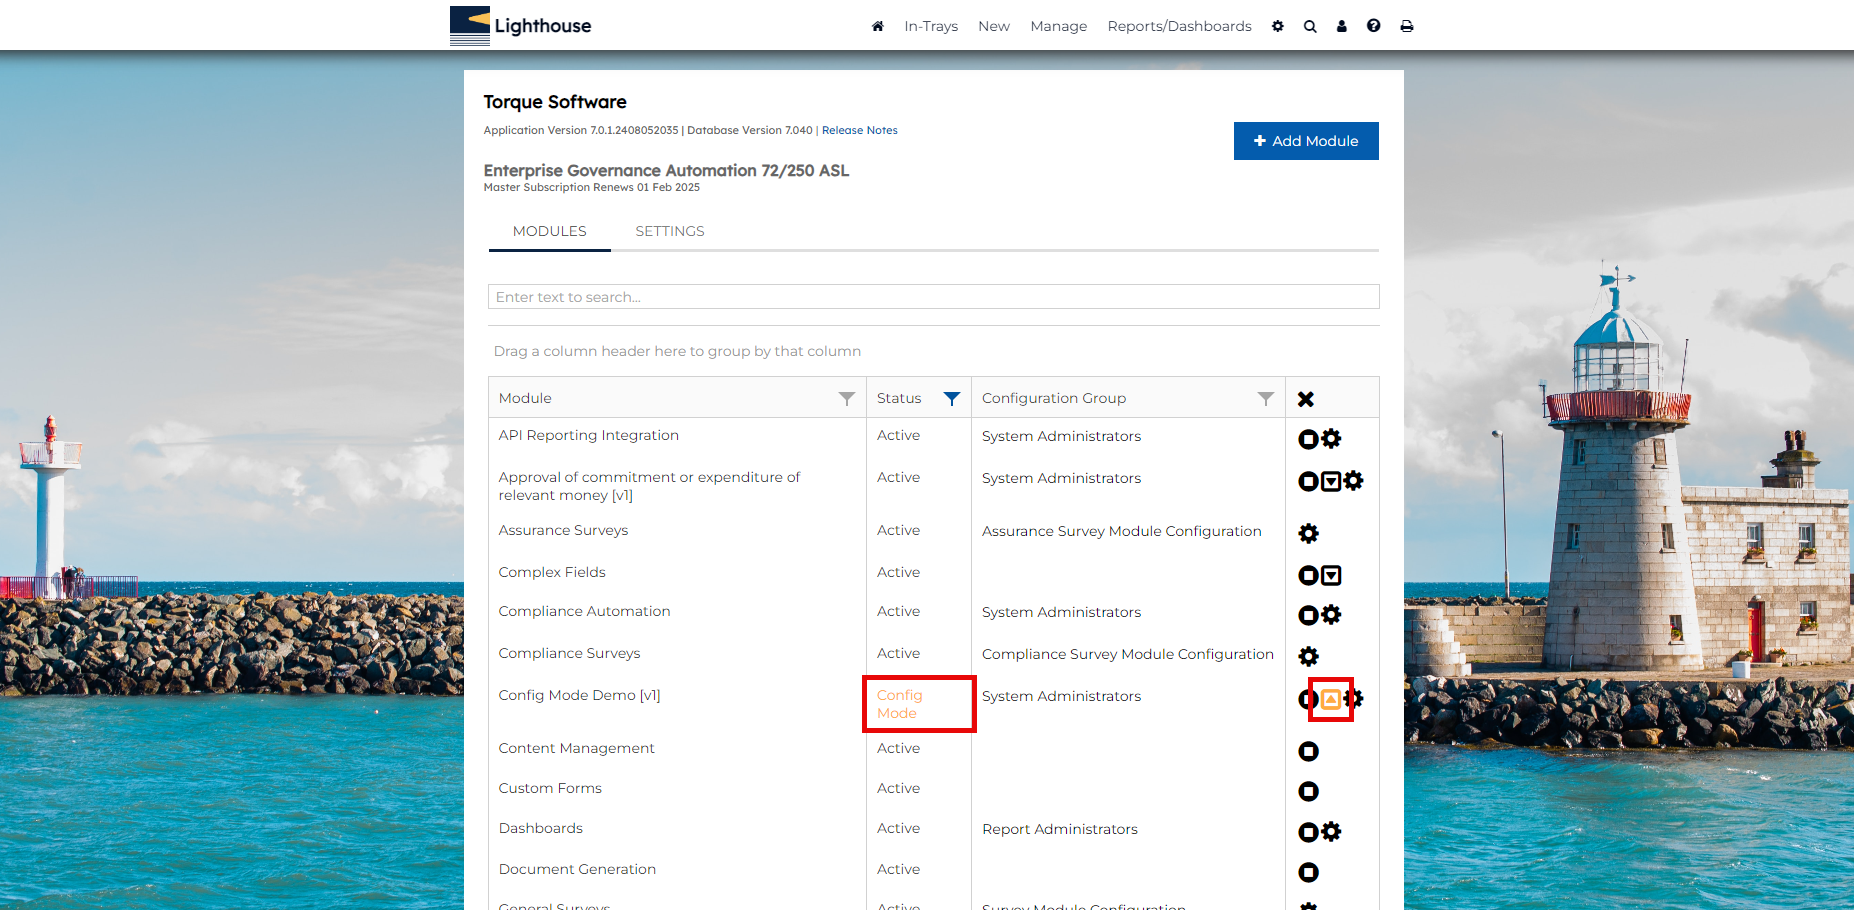The height and width of the screenshot is (910, 1854).
Task: Click gear icon for Compliance Surveys row
Action: point(1308,657)
